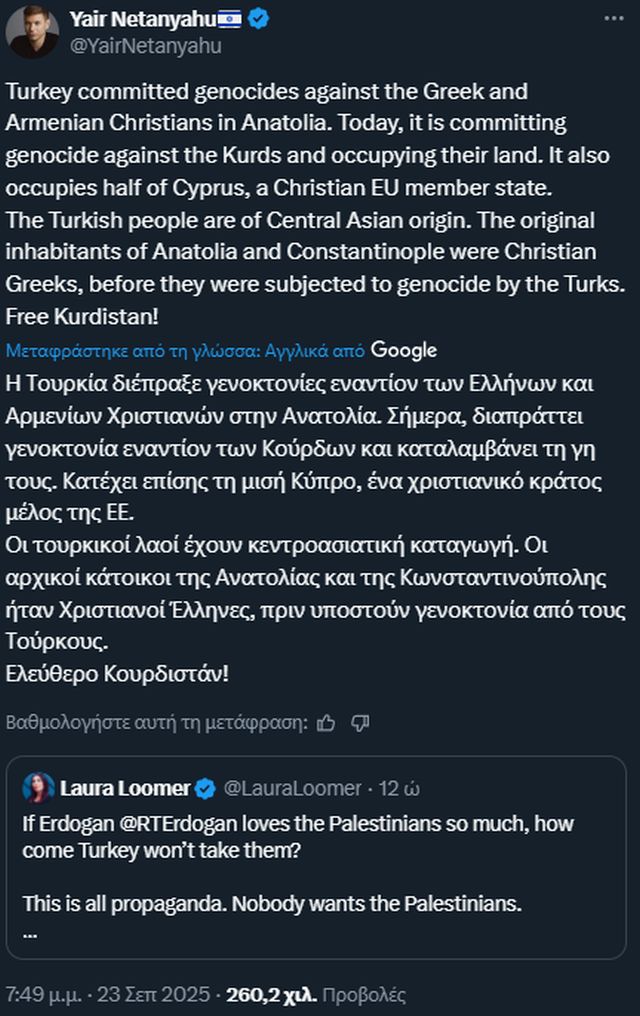The width and height of the screenshot is (640, 1016).
Task: Click the Laura Loomer name in the quoted tweet
Action: (125, 789)
